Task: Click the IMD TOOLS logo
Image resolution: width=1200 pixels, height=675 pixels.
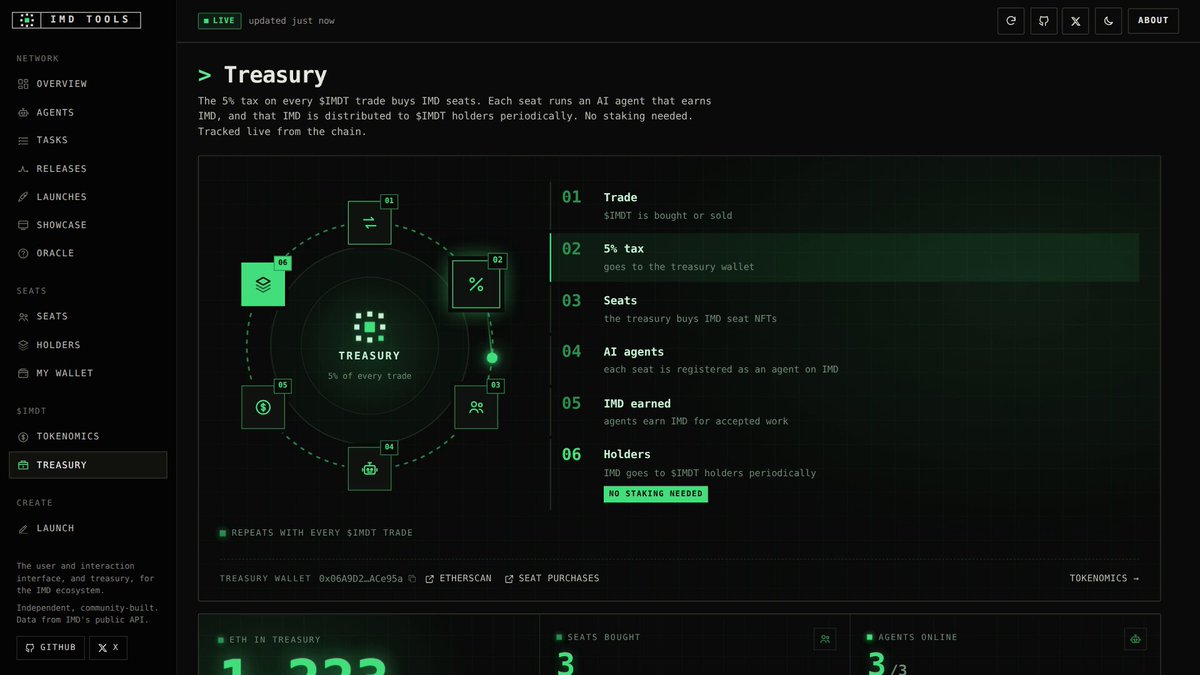Action: (76, 20)
